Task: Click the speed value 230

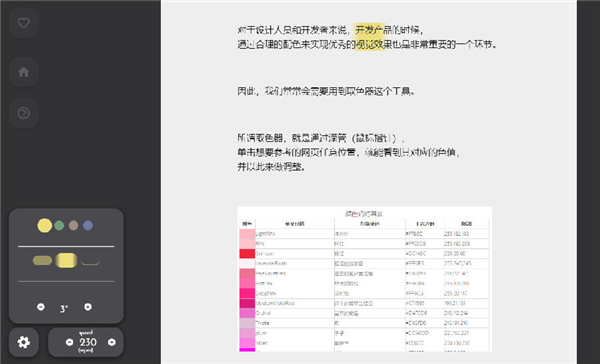Action: [x=88, y=342]
